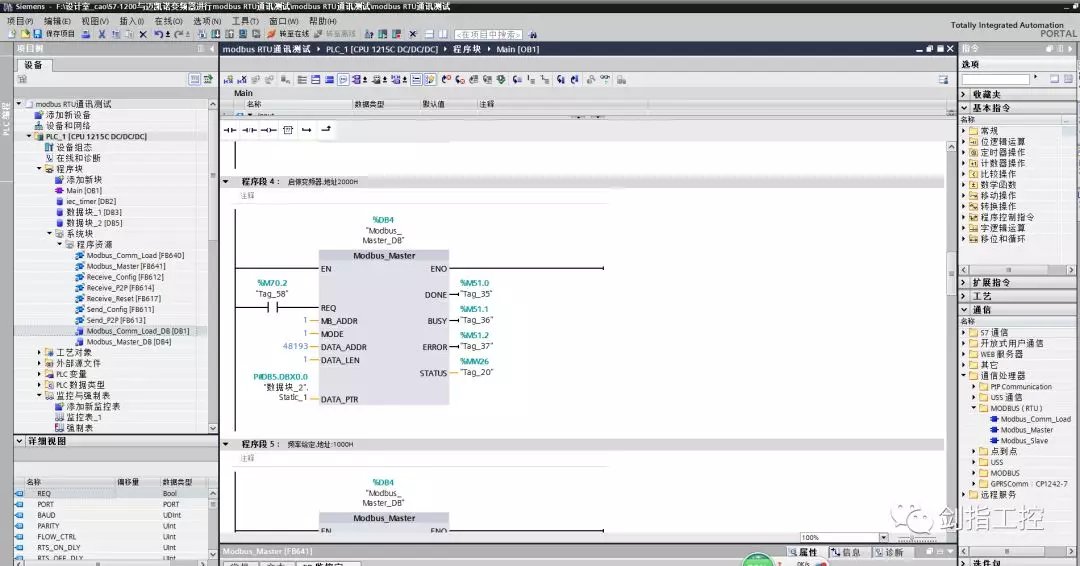Click the delete X icon in main toolbar
Image resolution: width=1080 pixels, height=566 pixels.
coord(143,34)
